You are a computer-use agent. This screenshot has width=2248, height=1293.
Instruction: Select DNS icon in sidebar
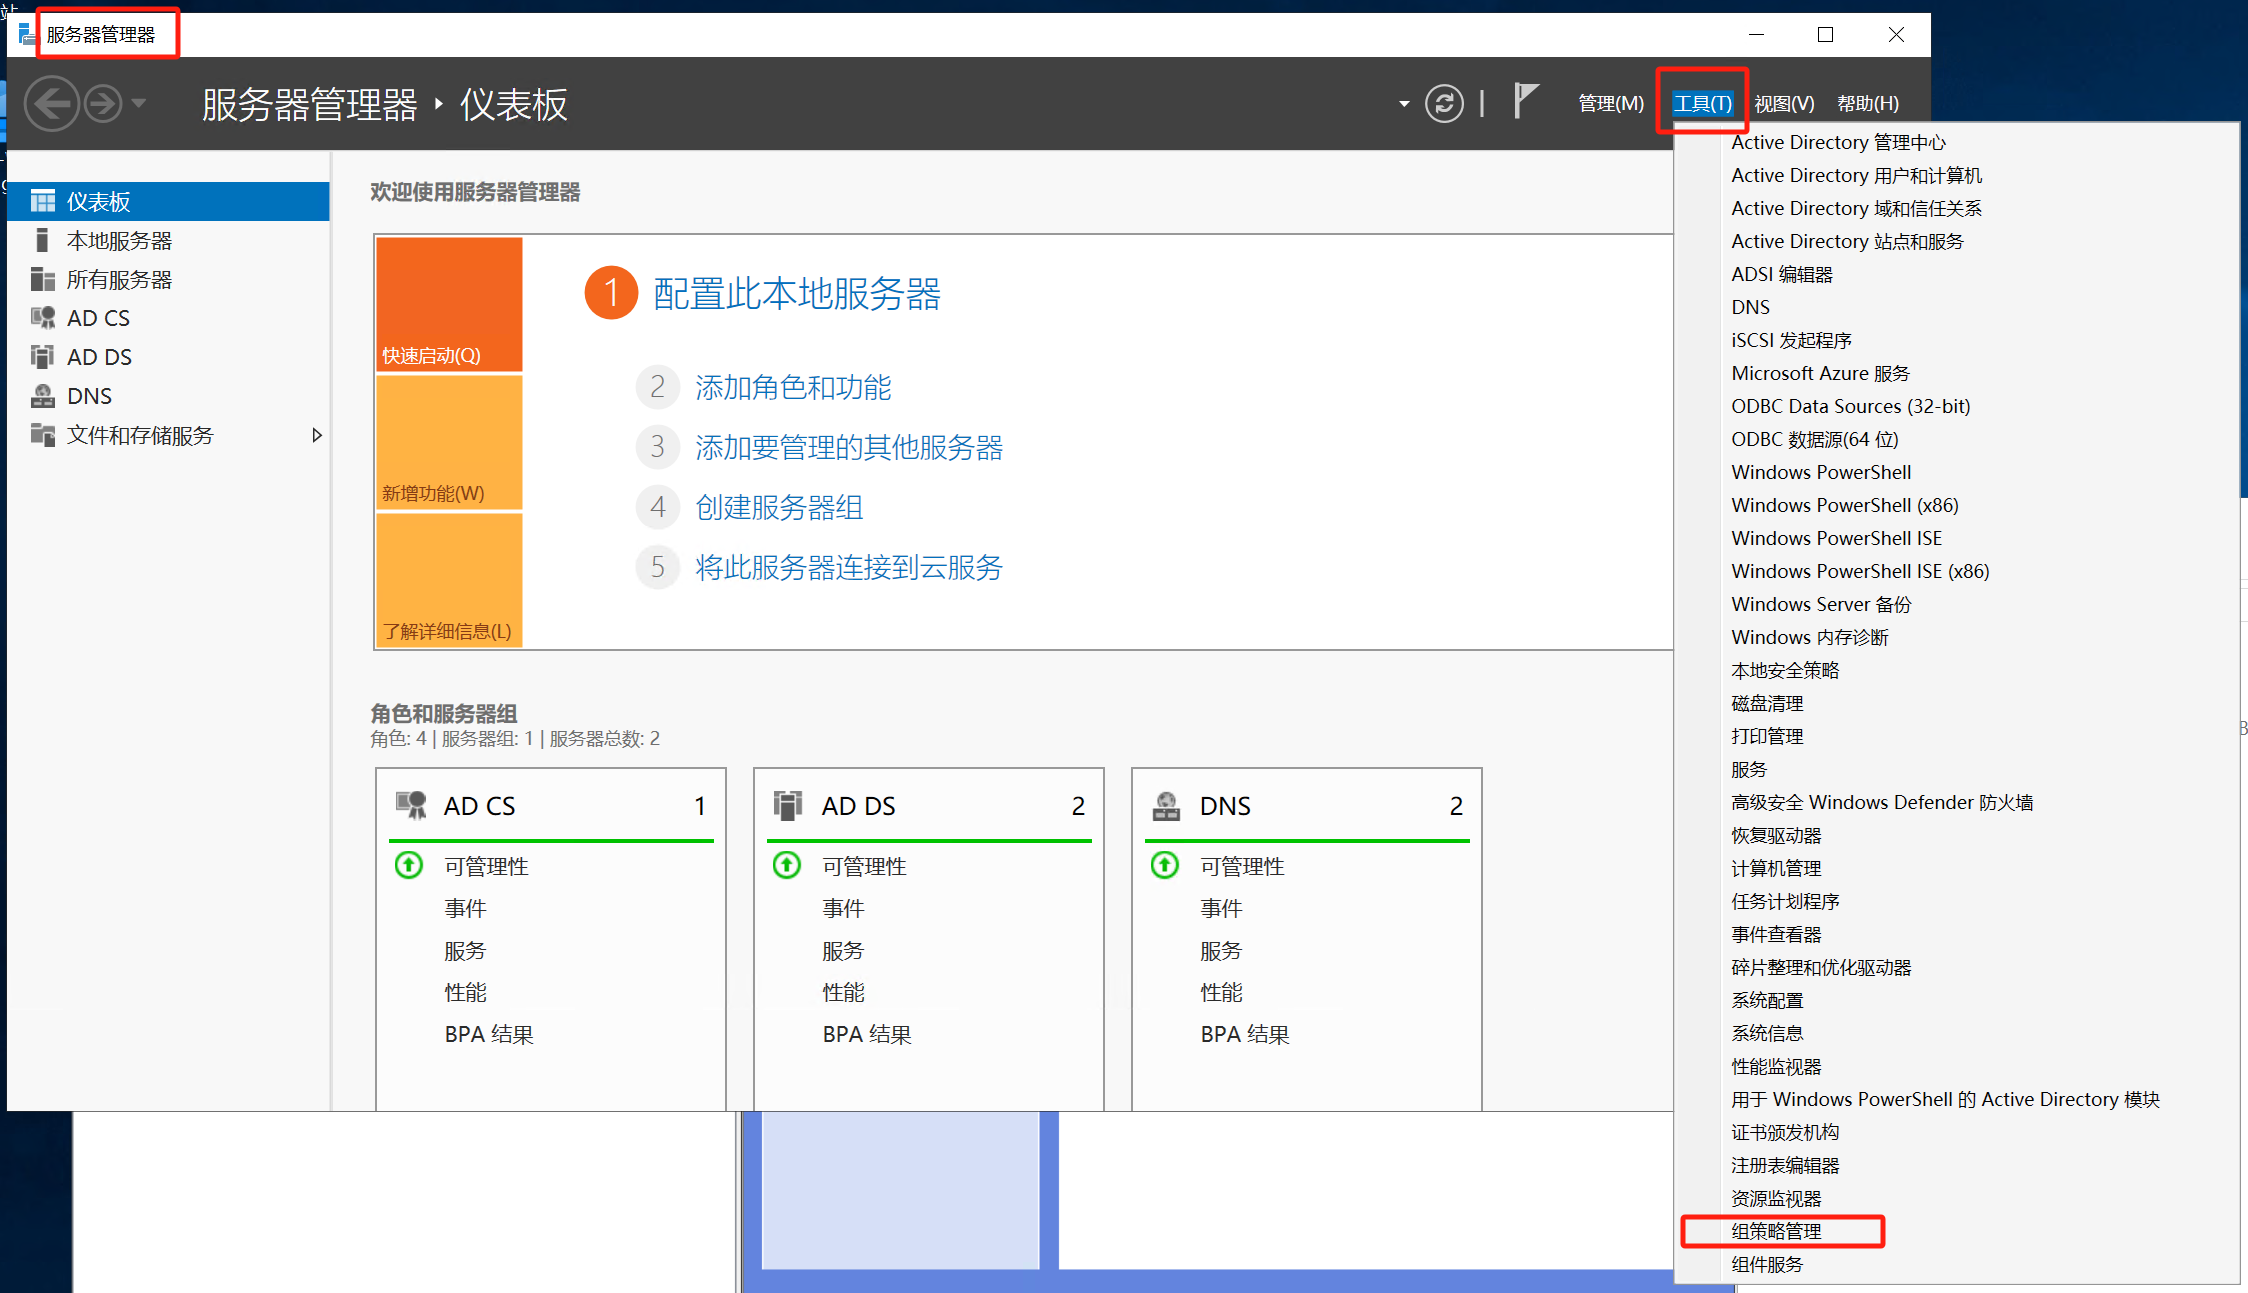pyautogui.click(x=43, y=396)
